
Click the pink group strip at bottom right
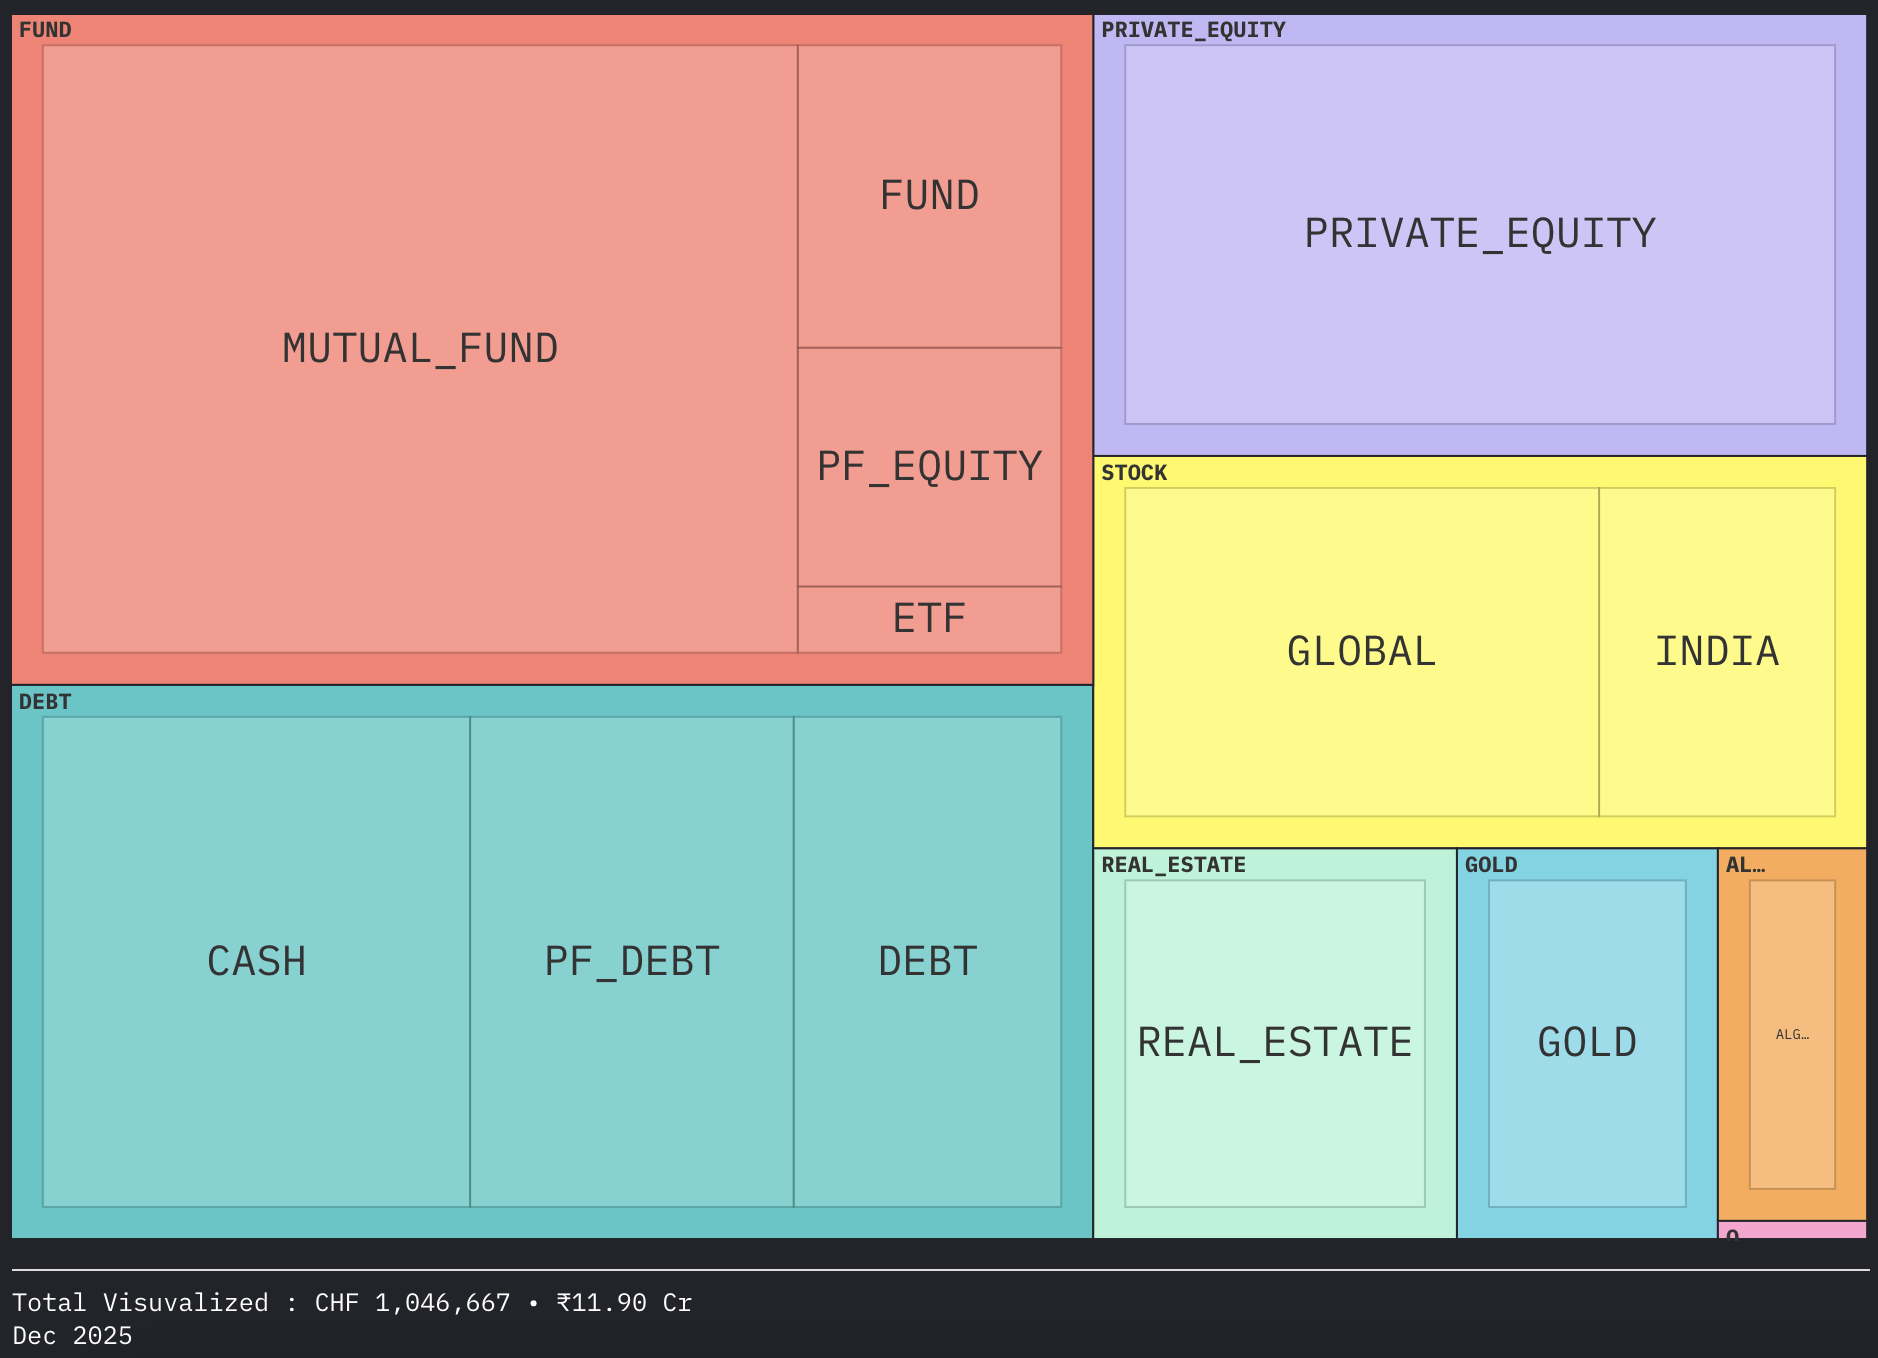click(1800, 1231)
